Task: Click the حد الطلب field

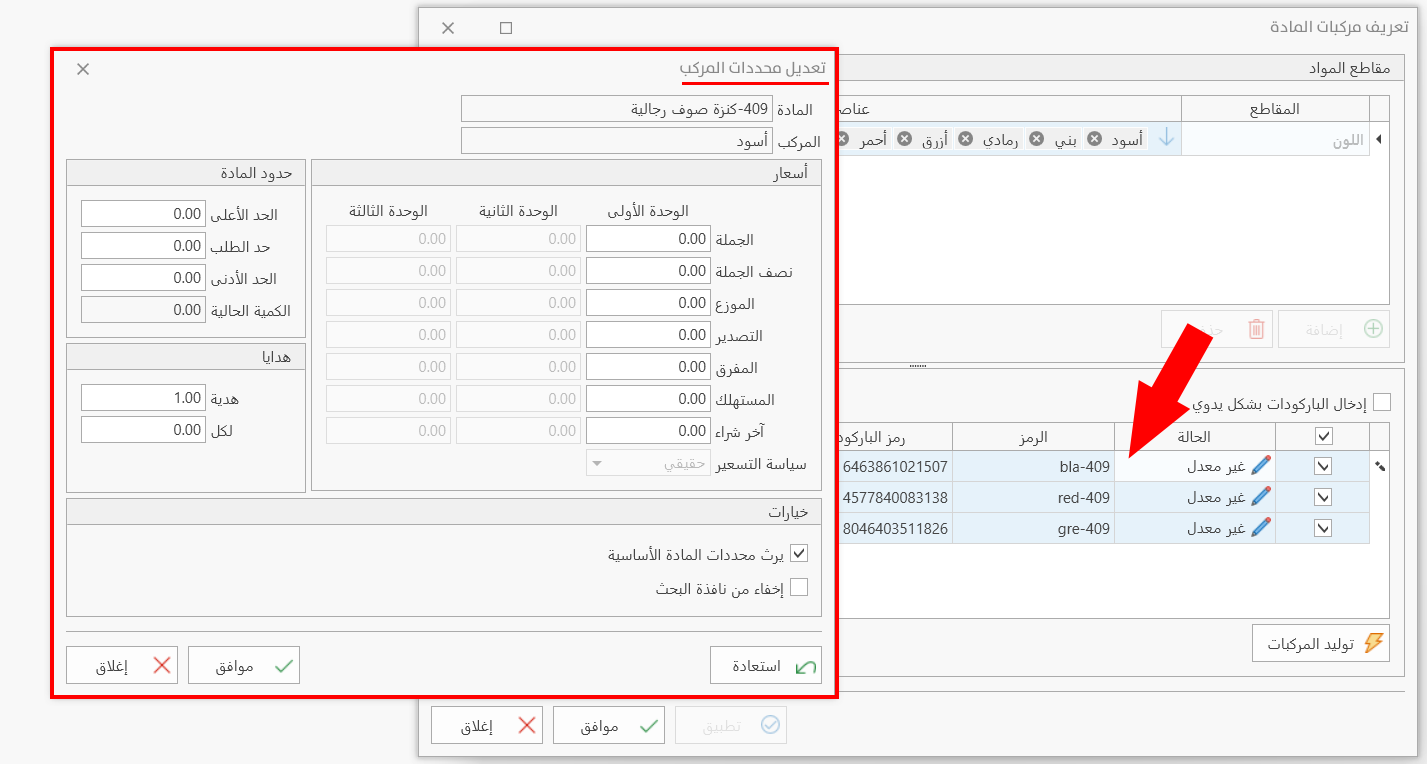Action: coord(143,246)
